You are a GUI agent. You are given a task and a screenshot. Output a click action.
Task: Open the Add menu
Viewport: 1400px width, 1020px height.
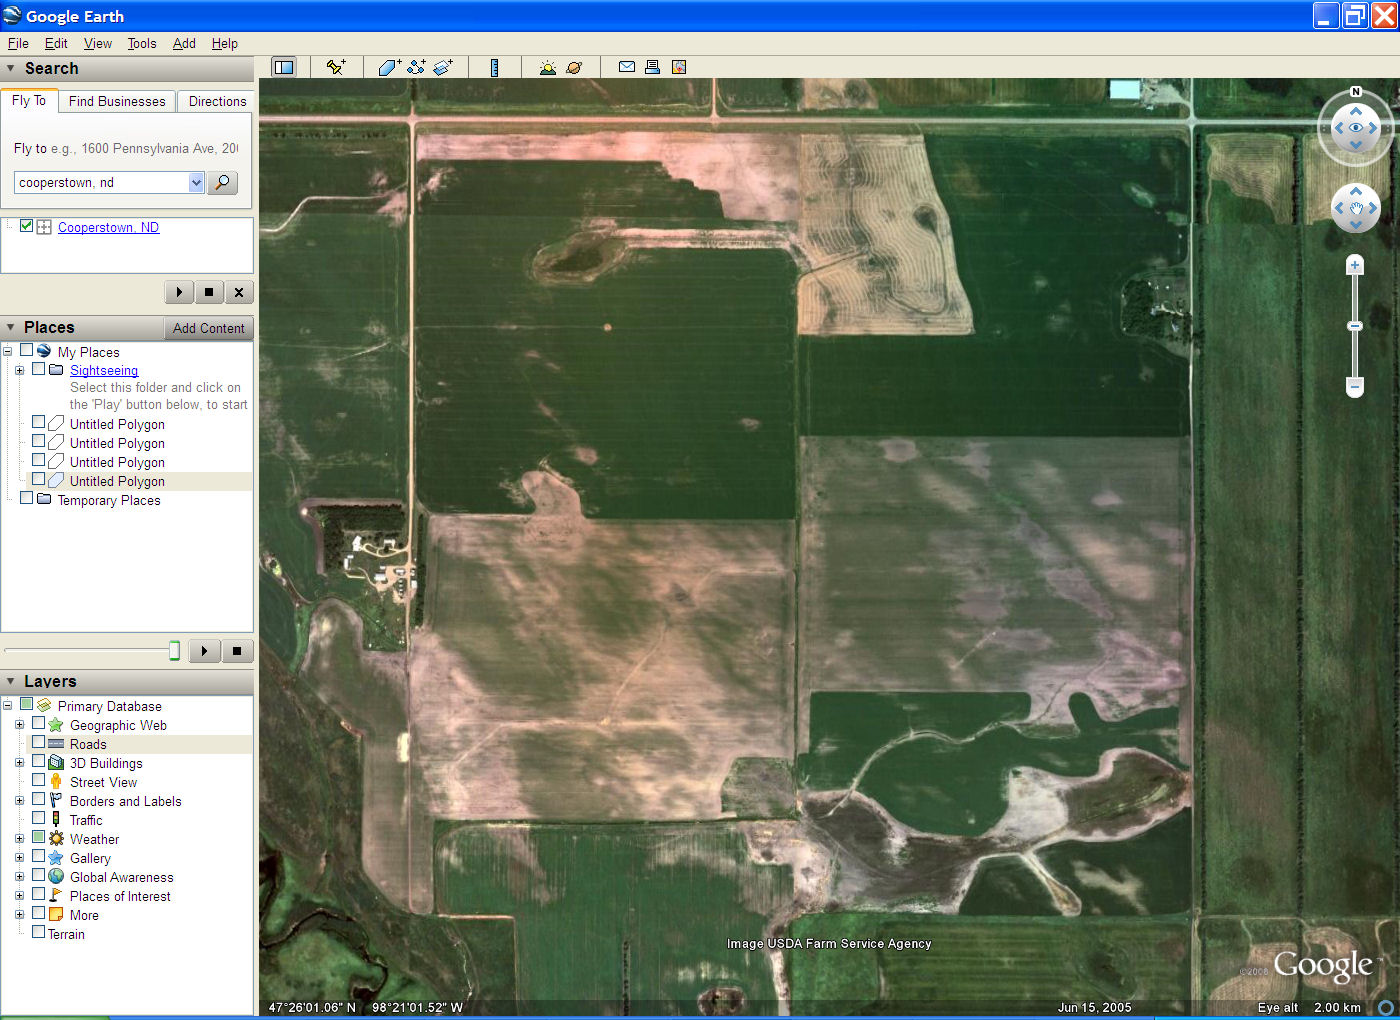pos(184,43)
